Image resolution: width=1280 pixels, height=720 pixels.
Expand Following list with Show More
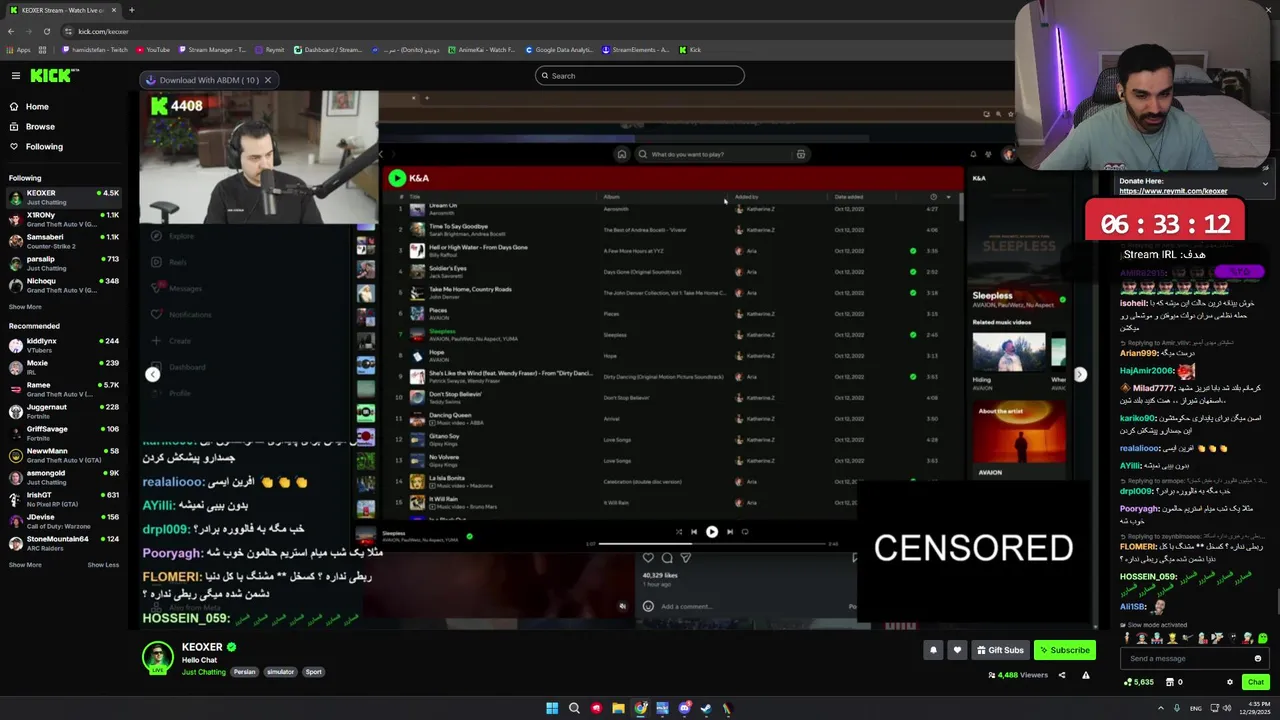point(25,307)
